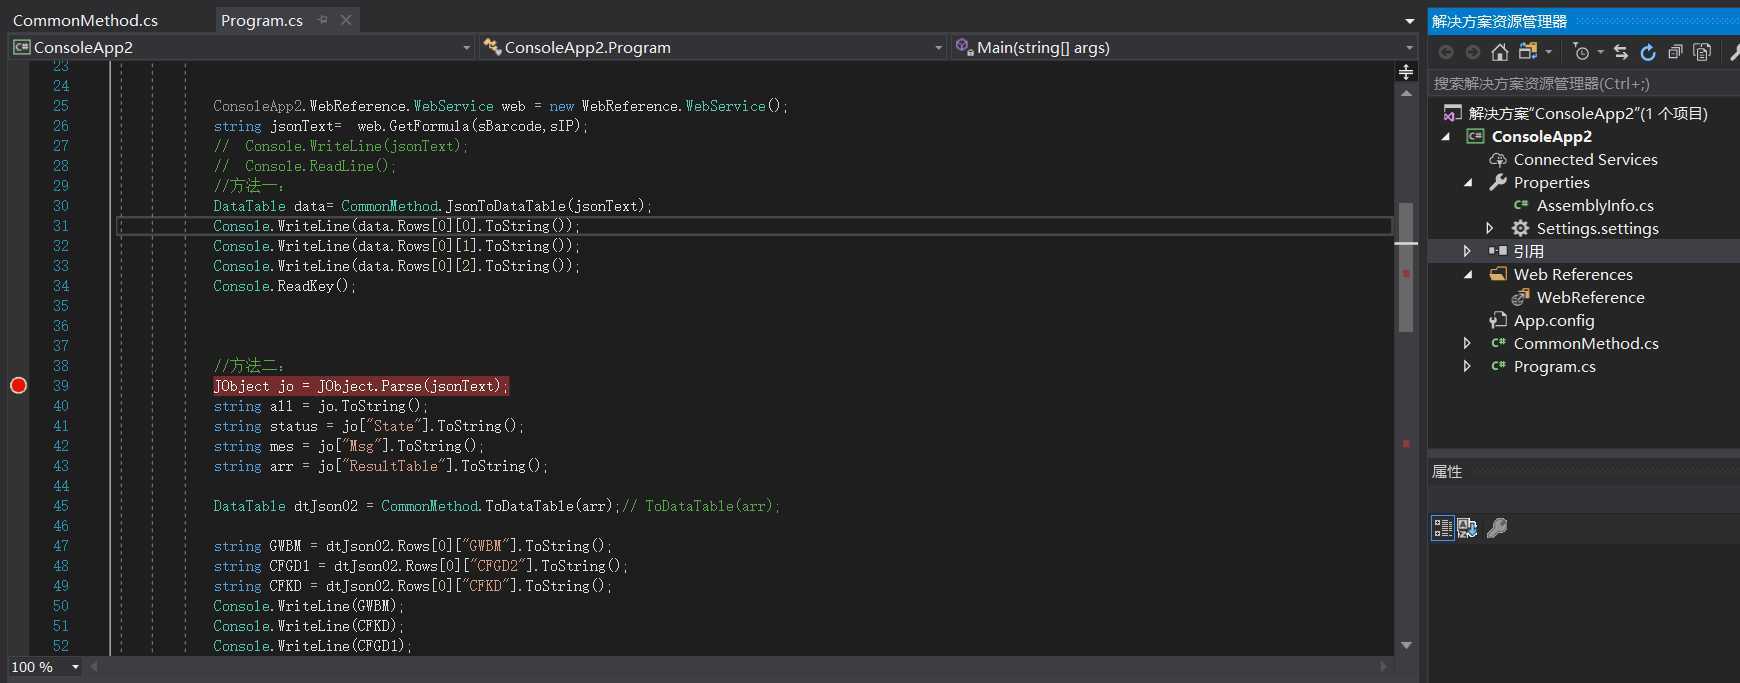The image size is (1740, 683).
Task: Expand the Program.cs tree node
Action: pos(1467,367)
